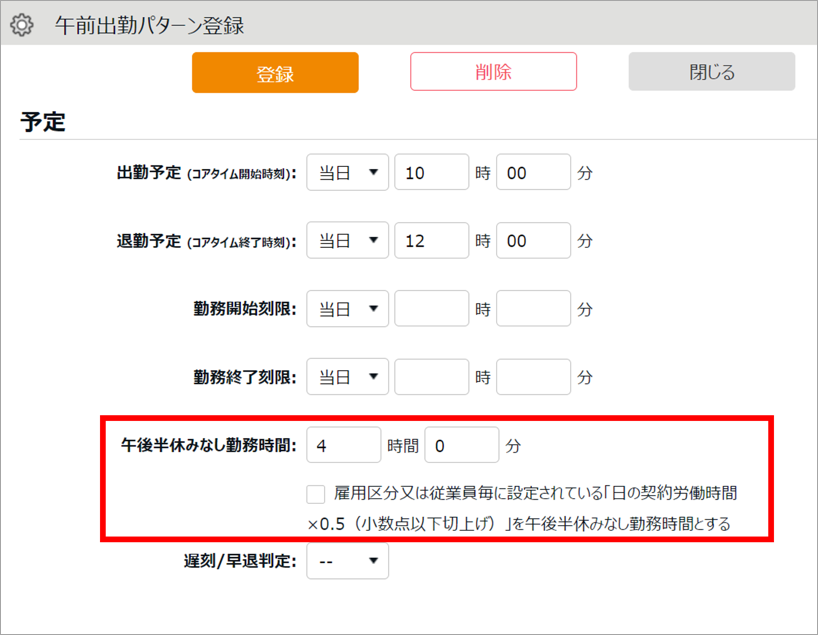Click the 削除 delete button
Screen dimensions: 818x635
tap(493, 72)
